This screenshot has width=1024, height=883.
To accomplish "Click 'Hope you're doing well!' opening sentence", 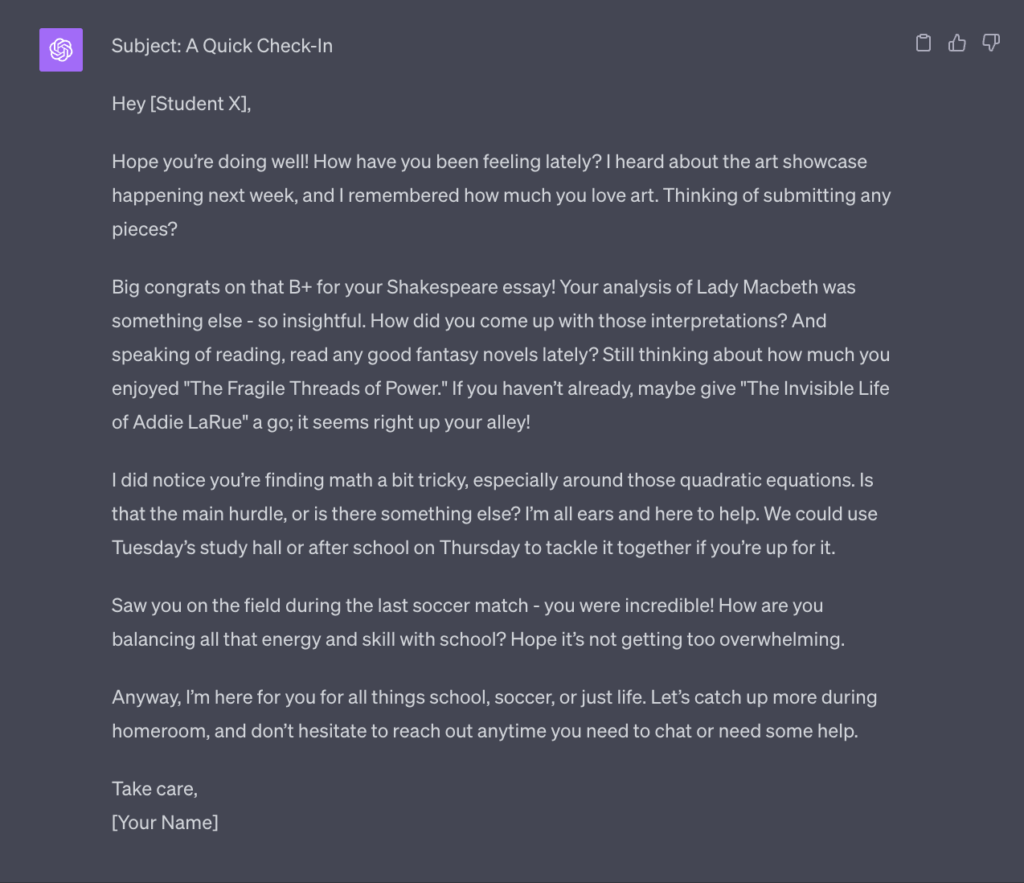I will 210,162.
